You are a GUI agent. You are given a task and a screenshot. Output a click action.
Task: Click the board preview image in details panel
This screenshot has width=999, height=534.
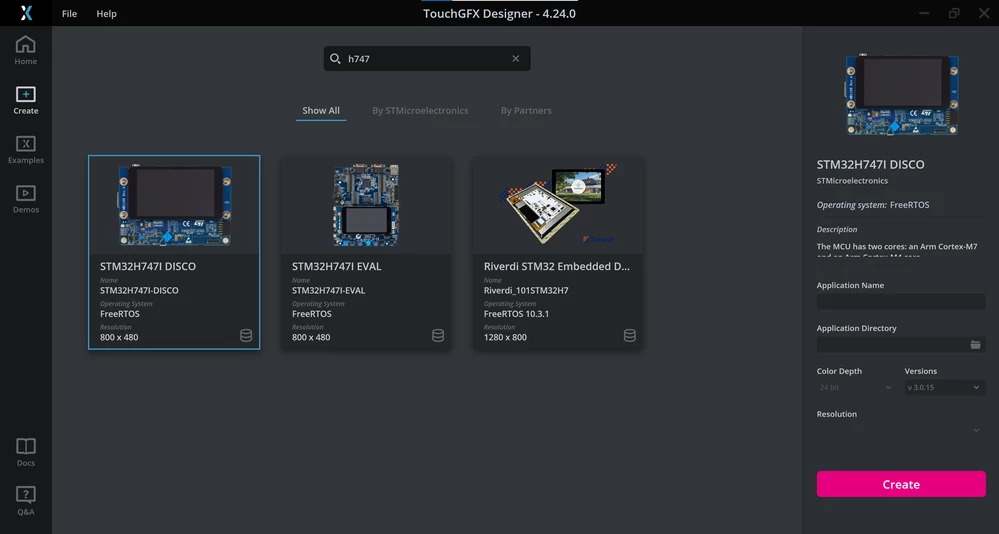click(x=902, y=95)
